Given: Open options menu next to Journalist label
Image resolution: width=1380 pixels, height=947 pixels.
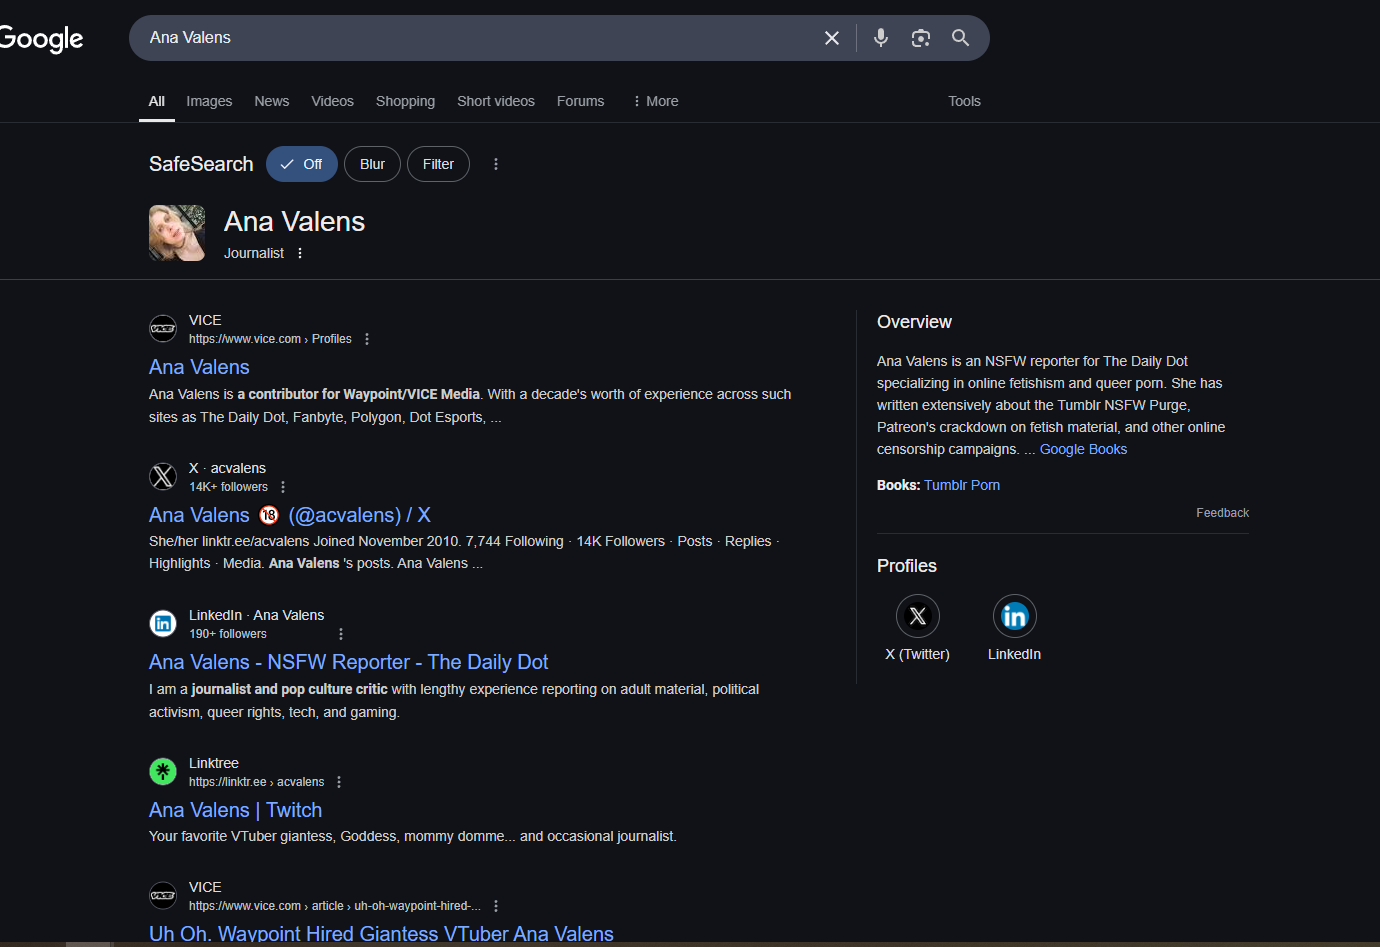Looking at the screenshot, I should pos(300,253).
